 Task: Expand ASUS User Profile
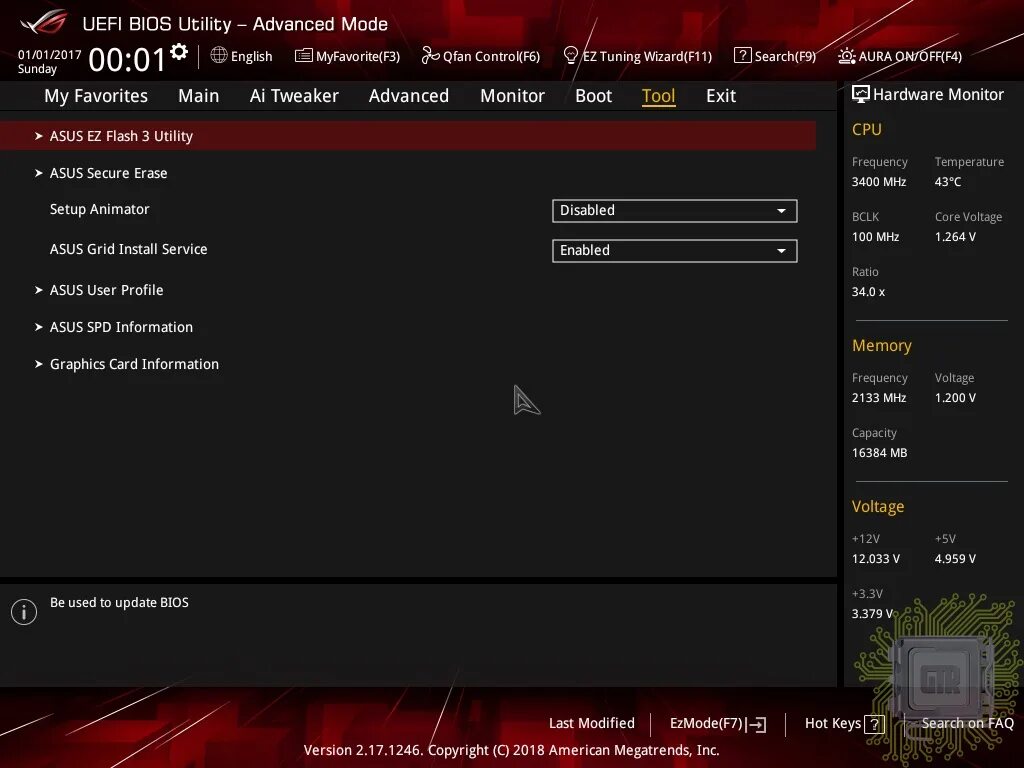[x=106, y=290]
